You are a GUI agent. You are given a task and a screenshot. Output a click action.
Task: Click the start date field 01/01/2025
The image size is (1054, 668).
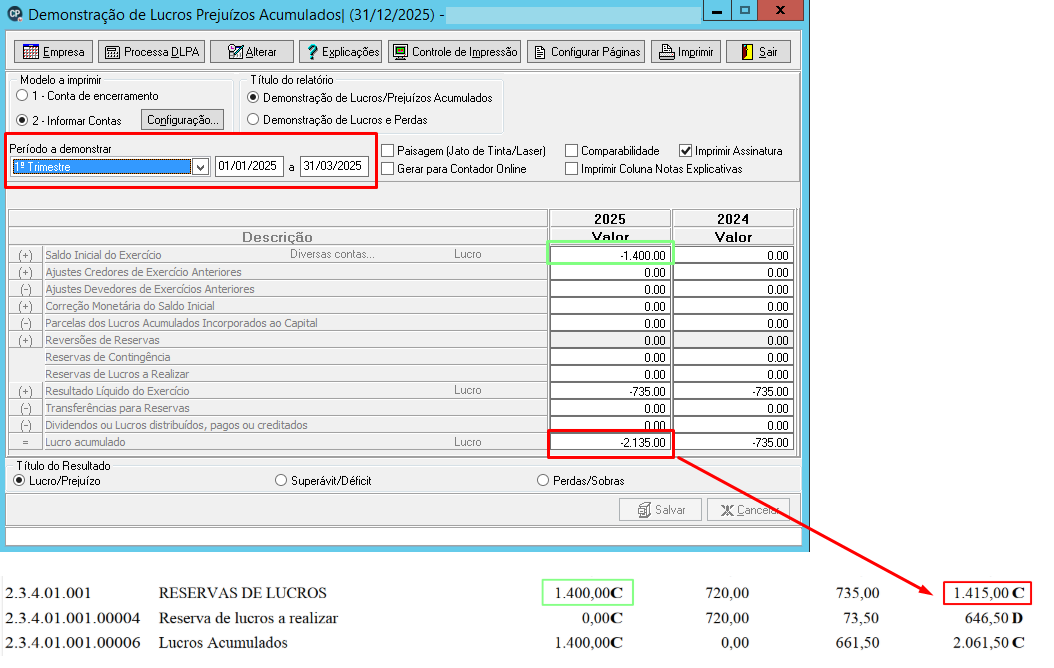coord(249,166)
